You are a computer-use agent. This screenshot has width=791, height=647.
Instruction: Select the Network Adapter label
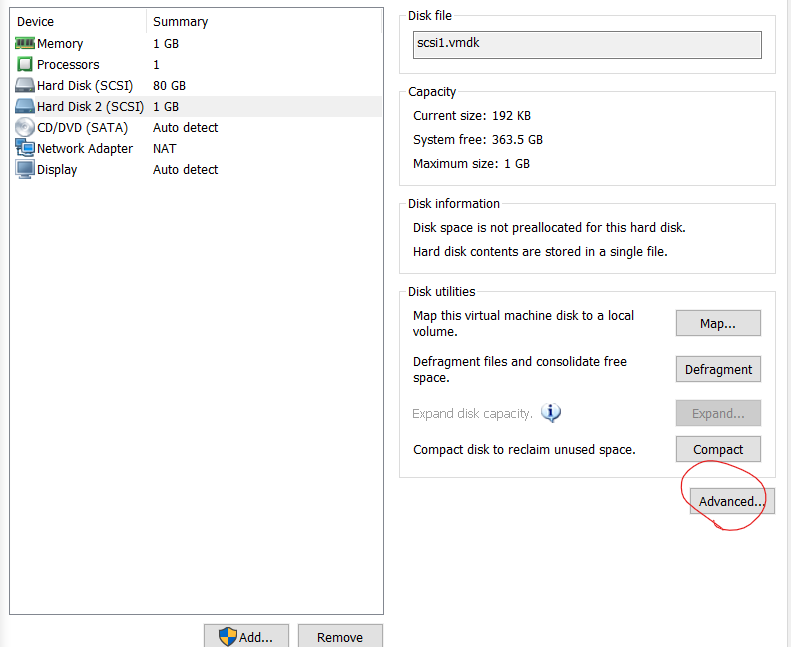[x=85, y=149]
